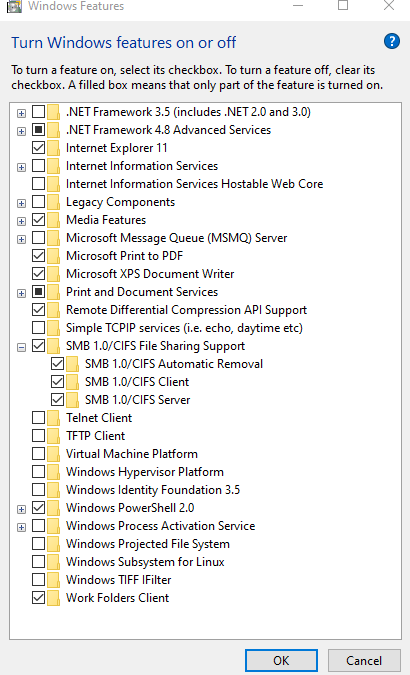Select the Internet Explorer 11 folder icon
The image size is (410, 675).
tap(53, 148)
